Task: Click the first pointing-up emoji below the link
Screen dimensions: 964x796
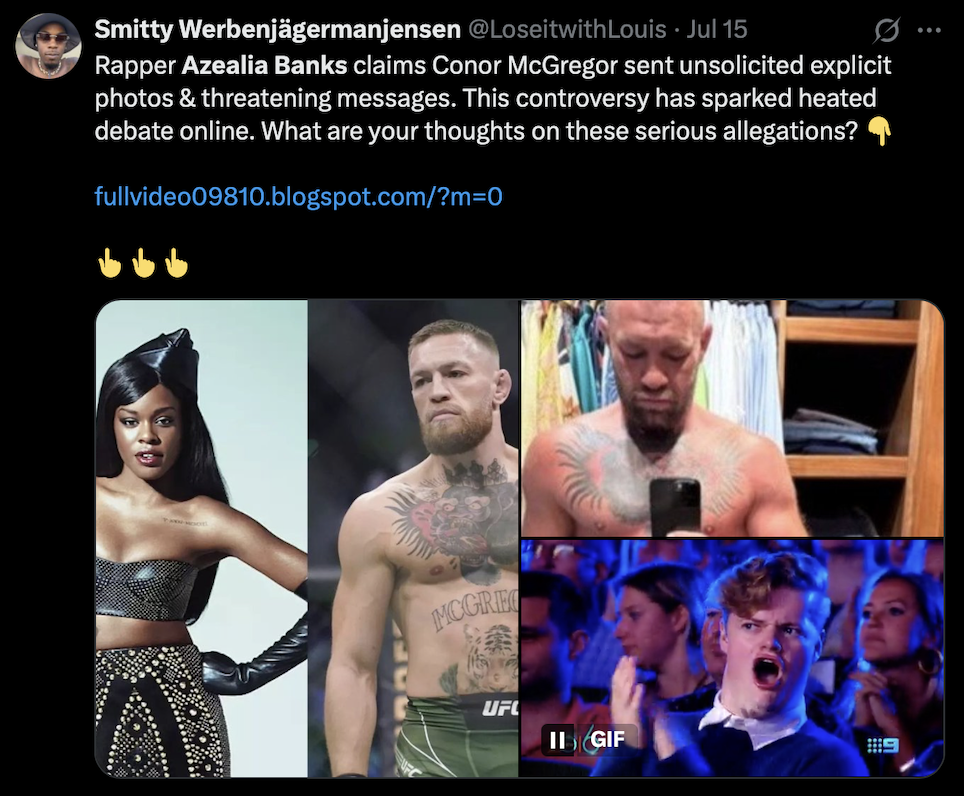Action: point(110,263)
